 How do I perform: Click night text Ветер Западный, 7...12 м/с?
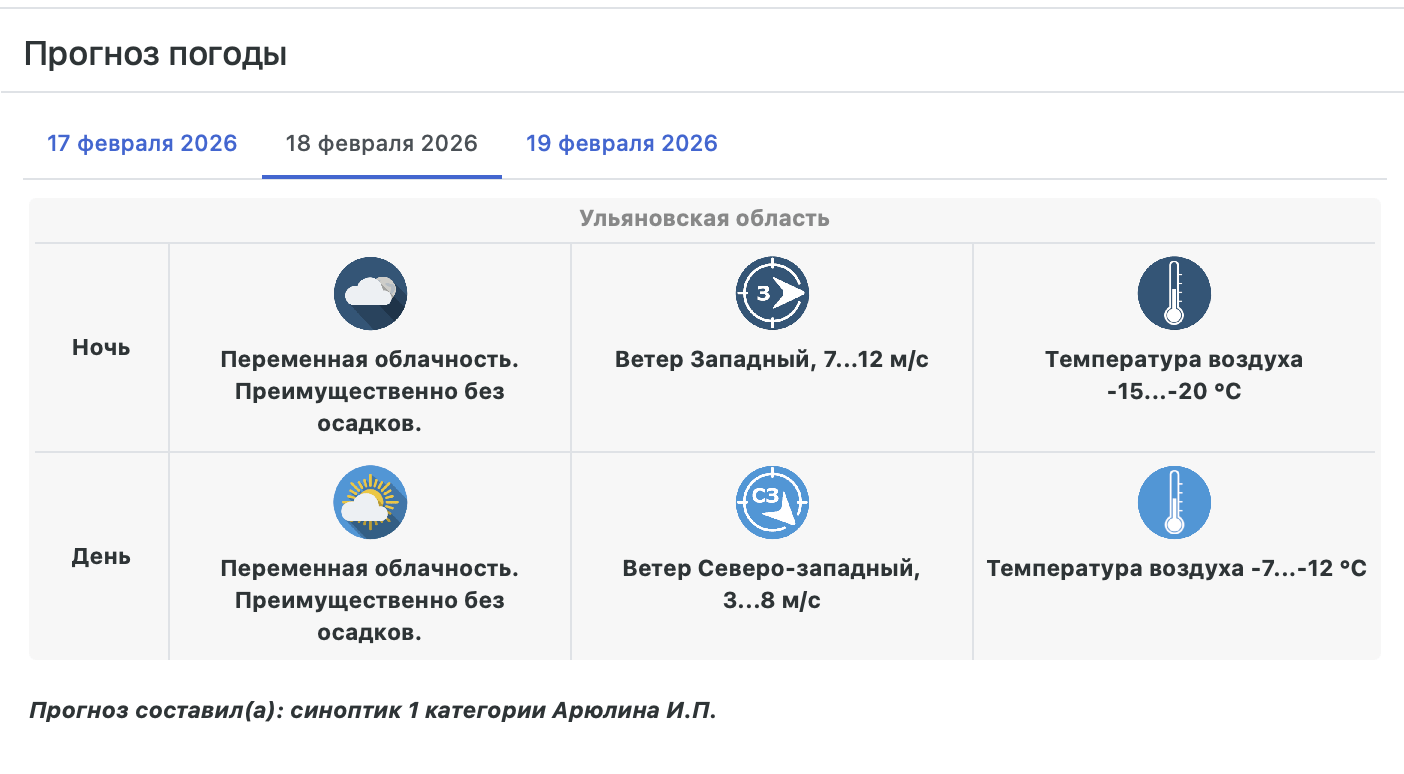tap(772, 359)
